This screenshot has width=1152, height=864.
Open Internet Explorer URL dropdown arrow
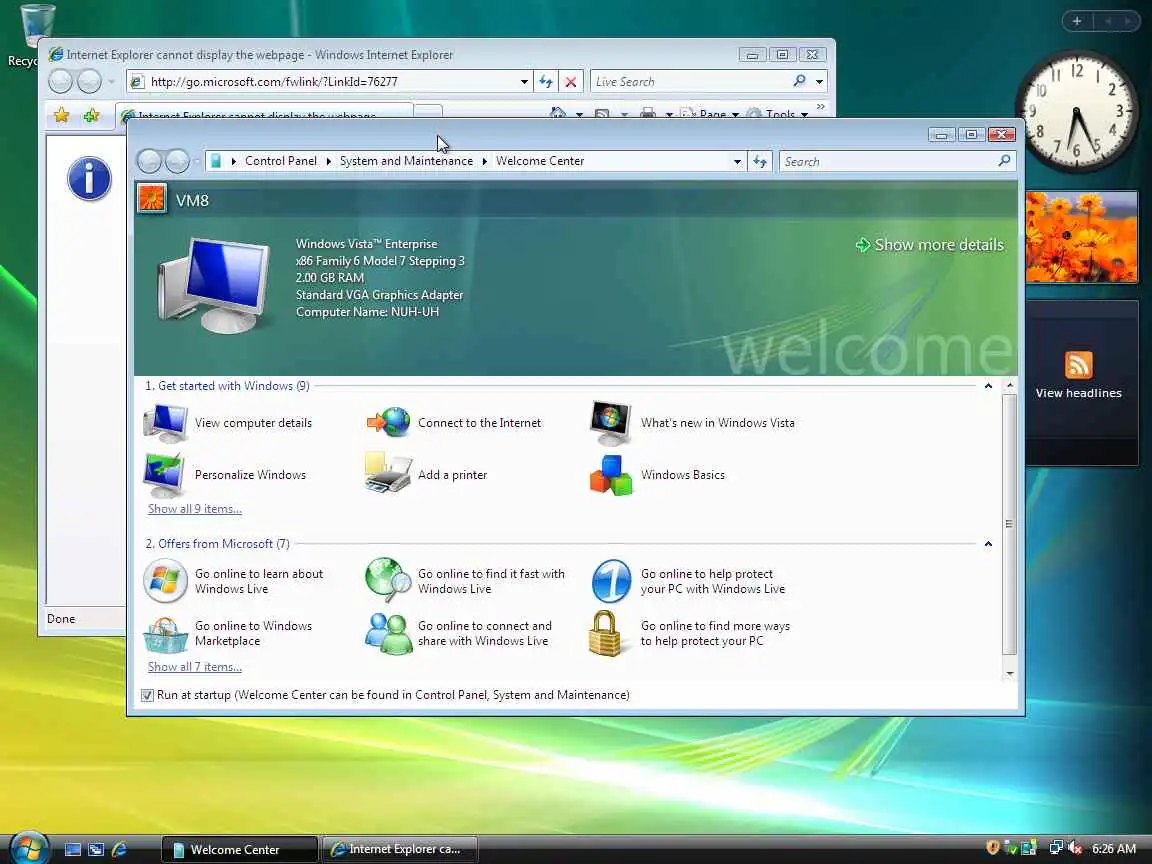[524, 82]
